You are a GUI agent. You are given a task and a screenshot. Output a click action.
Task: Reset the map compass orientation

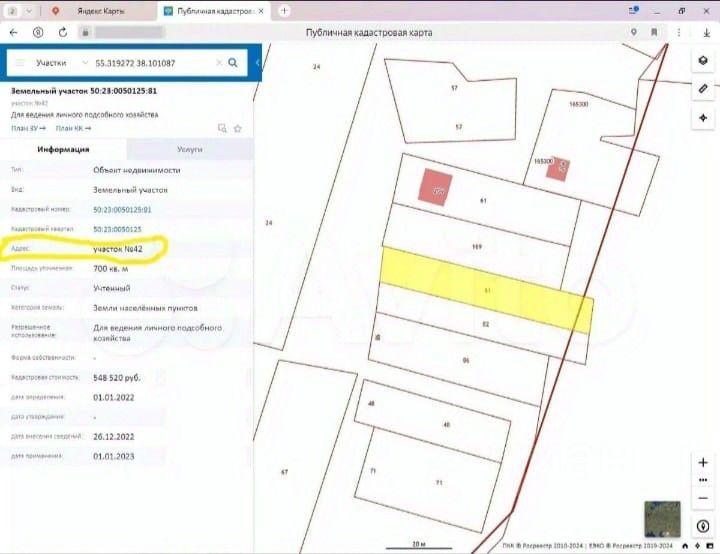click(703, 526)
